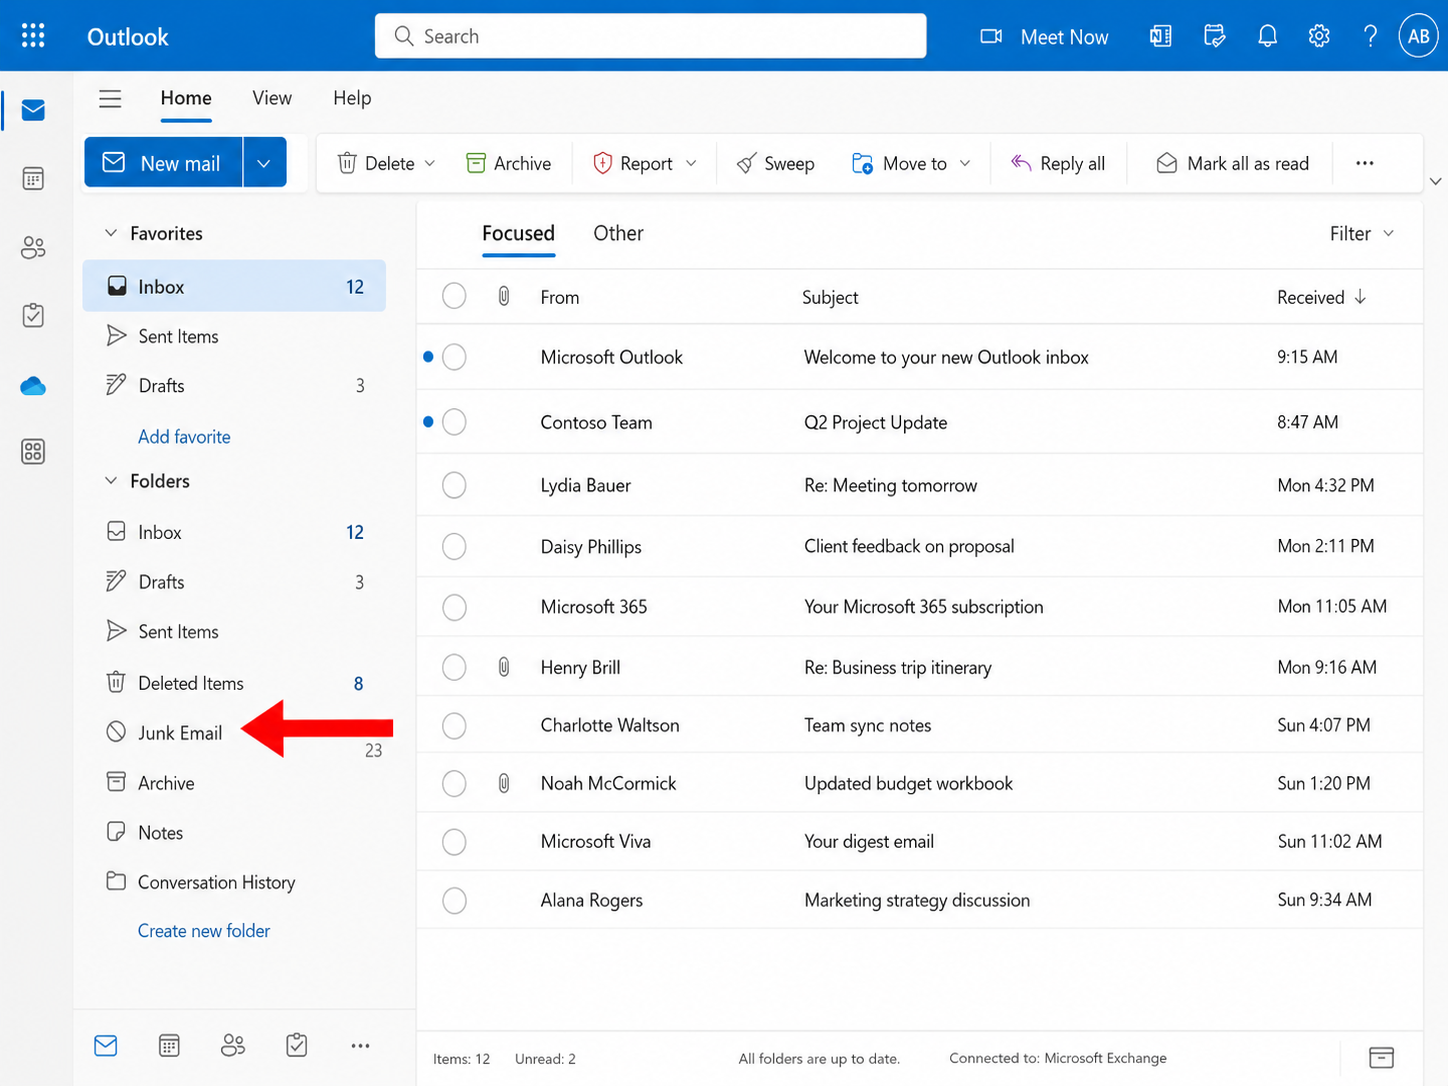Open the New mail dropdown arrow
This screenshot has width=1448, height=1086.
(x=264, y=163)
